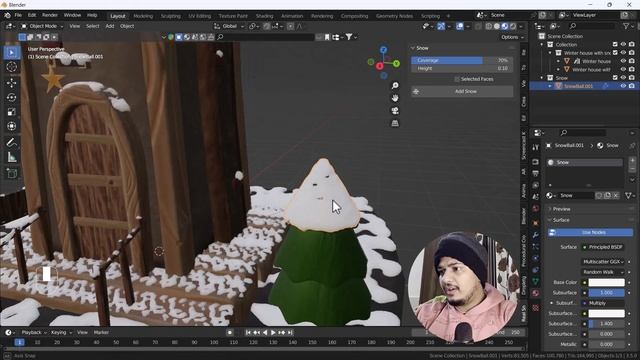Select the Measure tool
640x360 pixels.
pyautogui.click(x=11, y=157)
